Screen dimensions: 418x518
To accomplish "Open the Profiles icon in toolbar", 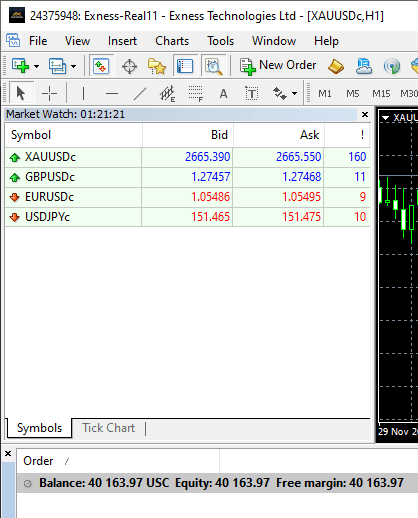I will coord(57,66).
